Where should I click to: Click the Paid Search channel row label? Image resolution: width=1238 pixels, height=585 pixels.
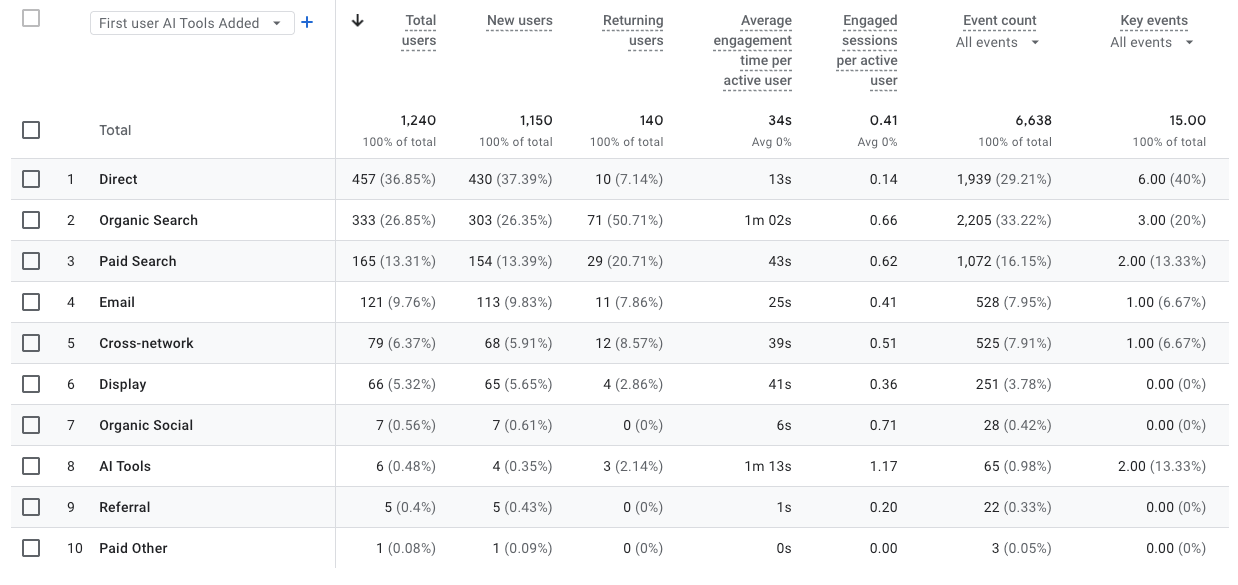(x=138, y=261)
